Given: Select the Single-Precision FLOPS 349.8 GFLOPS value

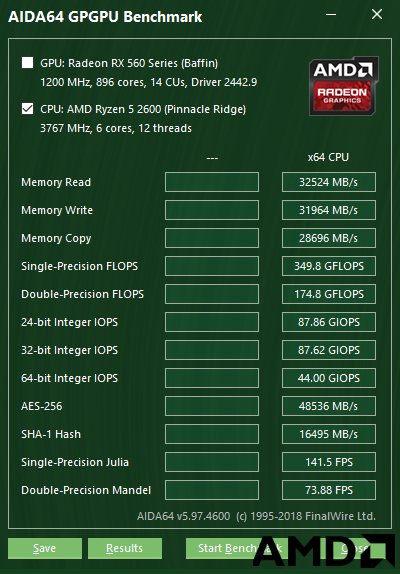Looking at the screenshot, I should point(329,266).
